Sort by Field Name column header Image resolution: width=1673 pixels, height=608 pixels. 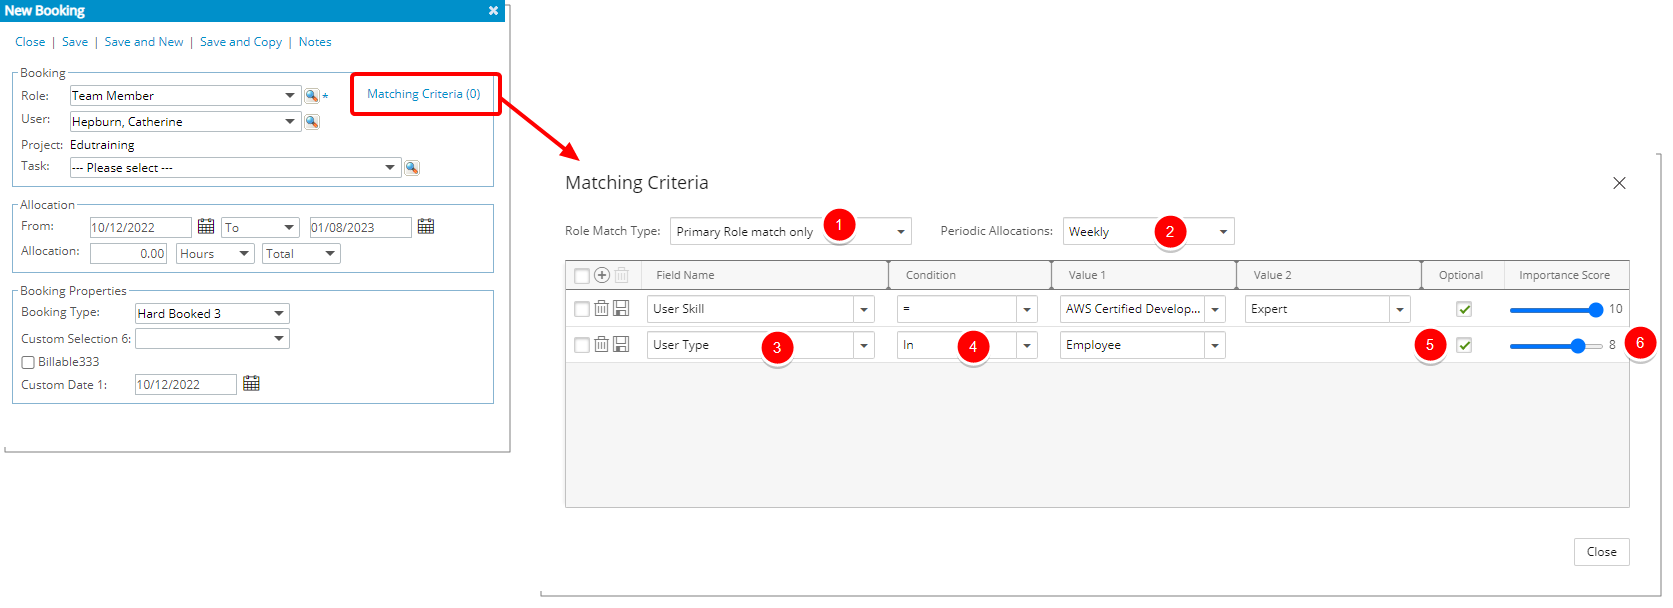685,275
